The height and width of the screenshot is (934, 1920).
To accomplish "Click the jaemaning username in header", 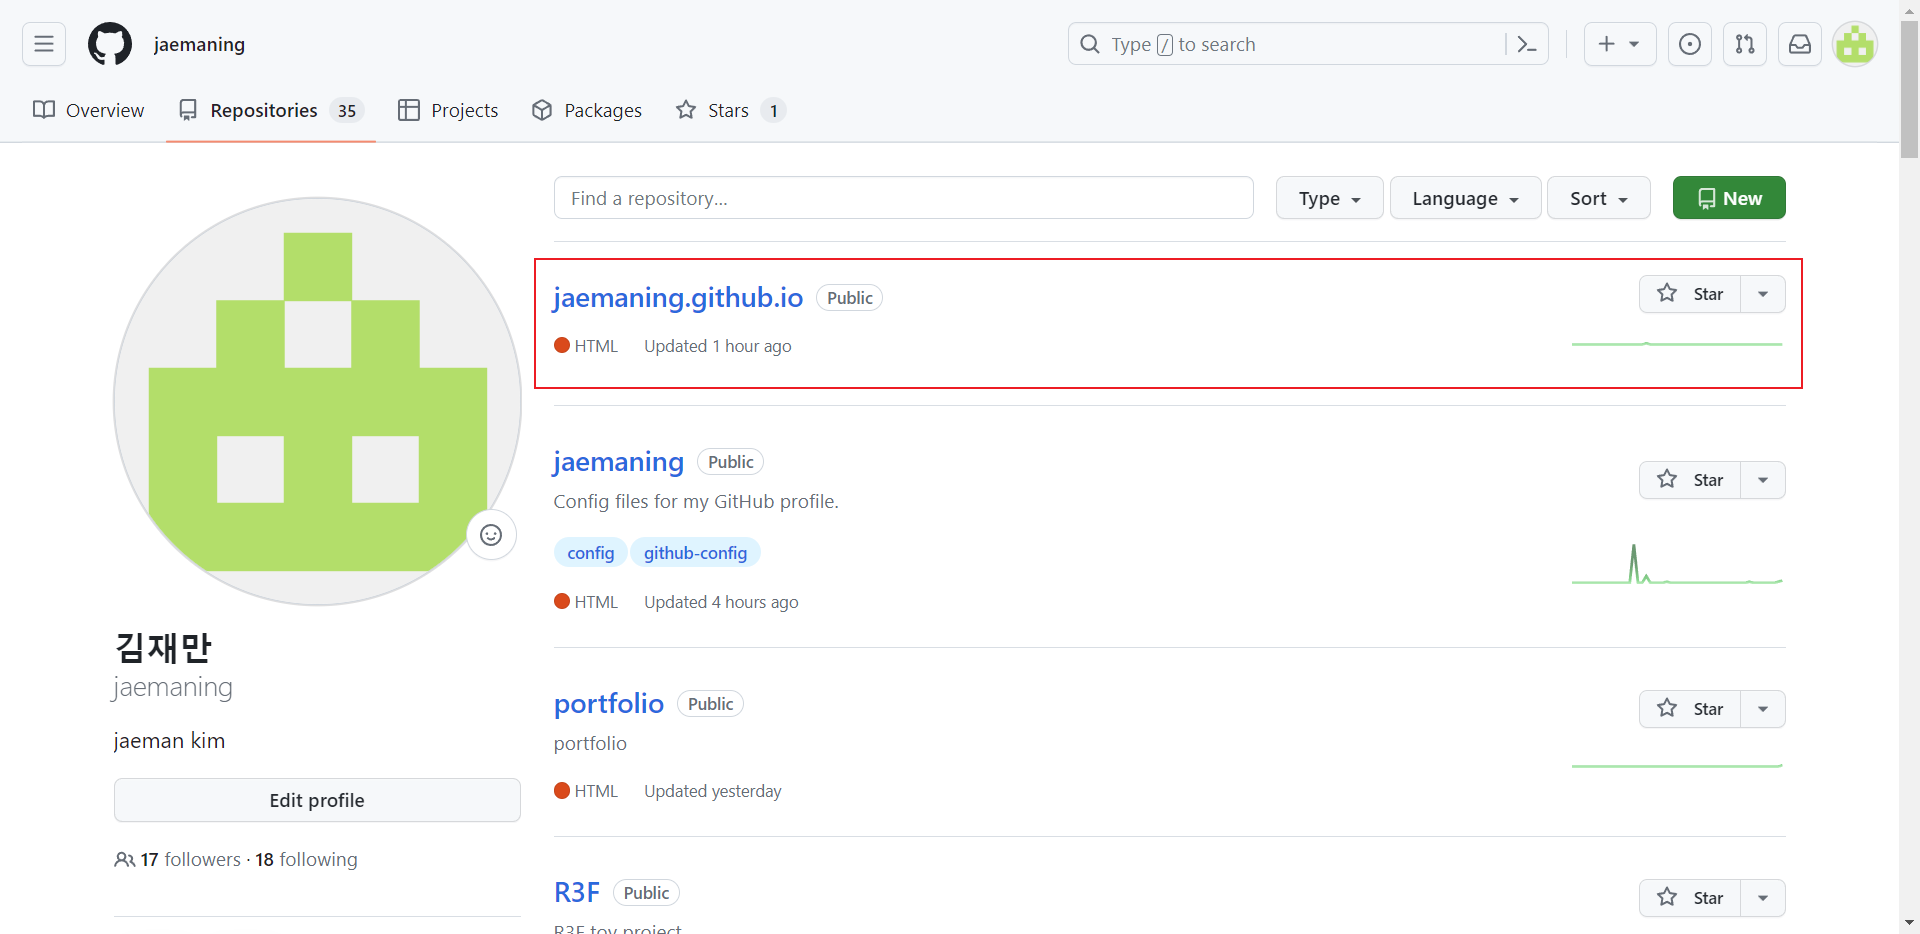I will point(199,44).
